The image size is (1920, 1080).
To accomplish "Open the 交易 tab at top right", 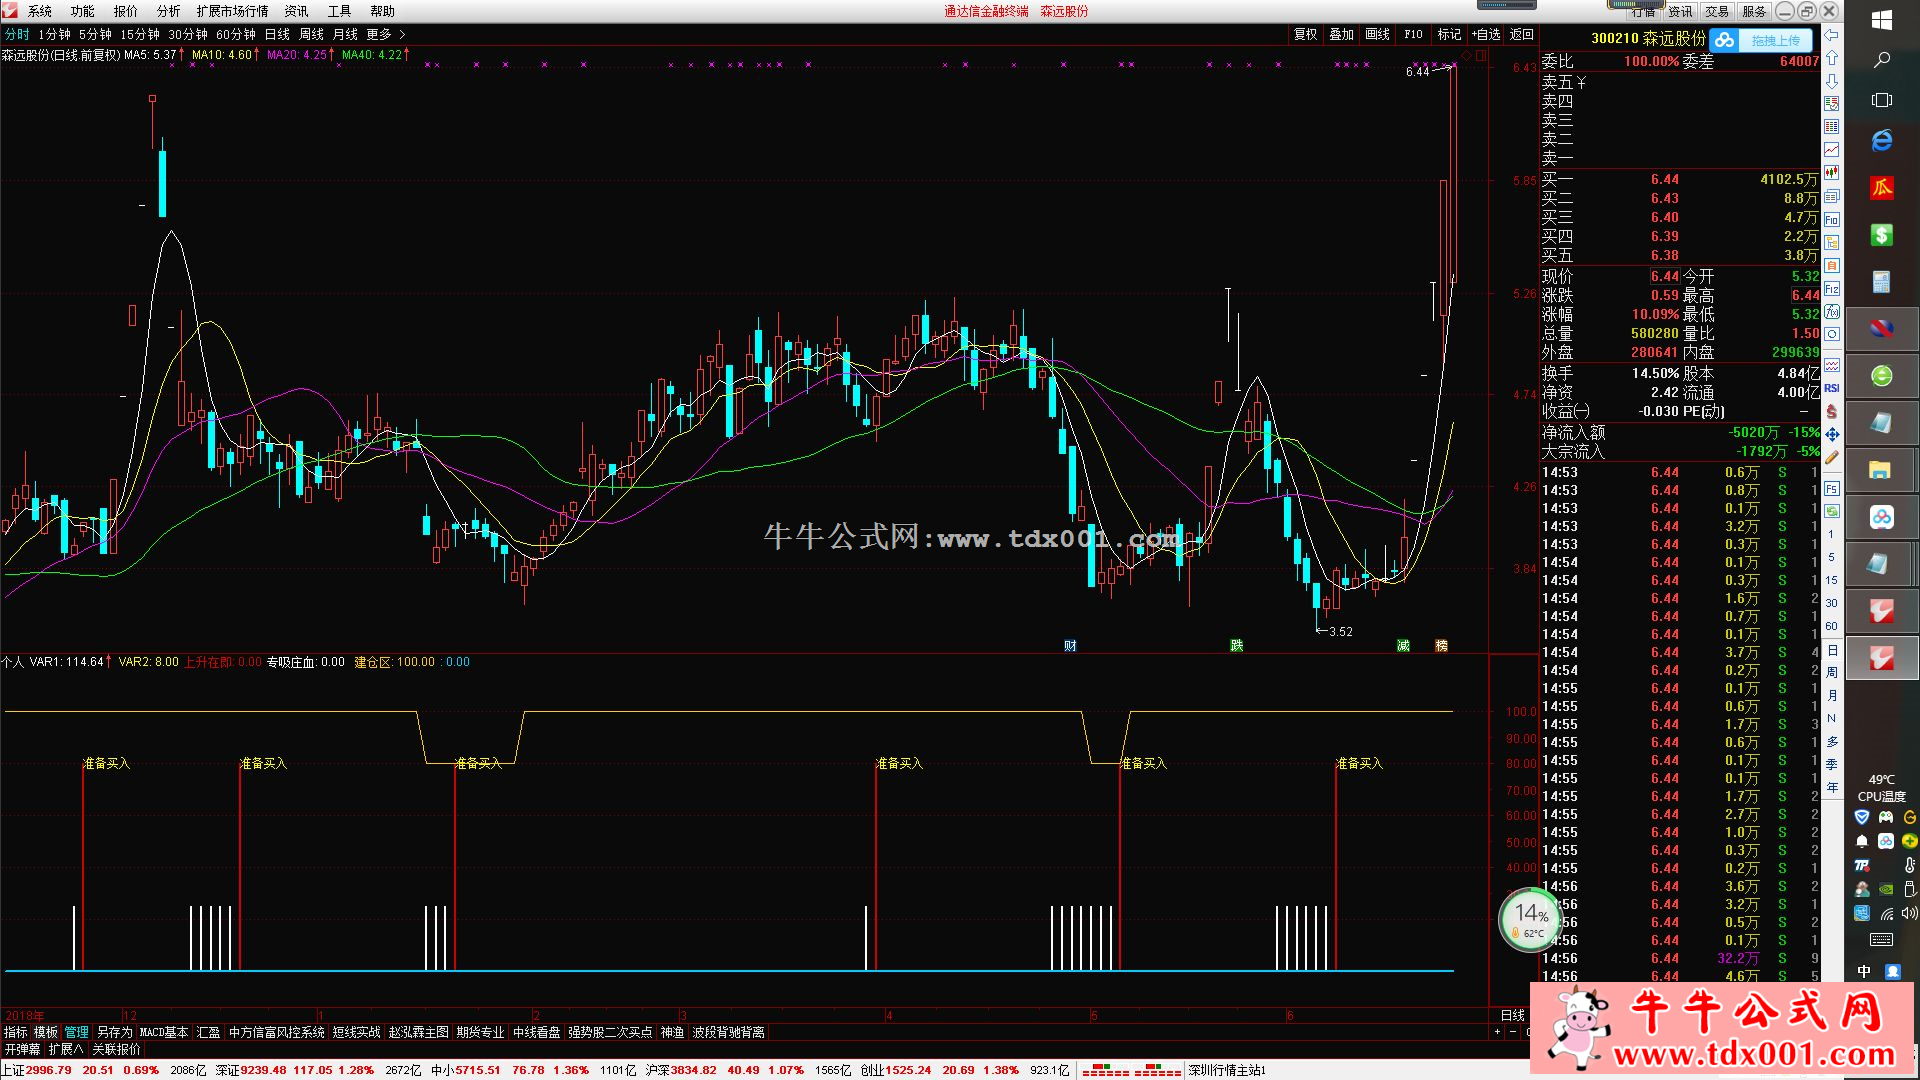I will pyautogui.click(x=1717, y=11).
